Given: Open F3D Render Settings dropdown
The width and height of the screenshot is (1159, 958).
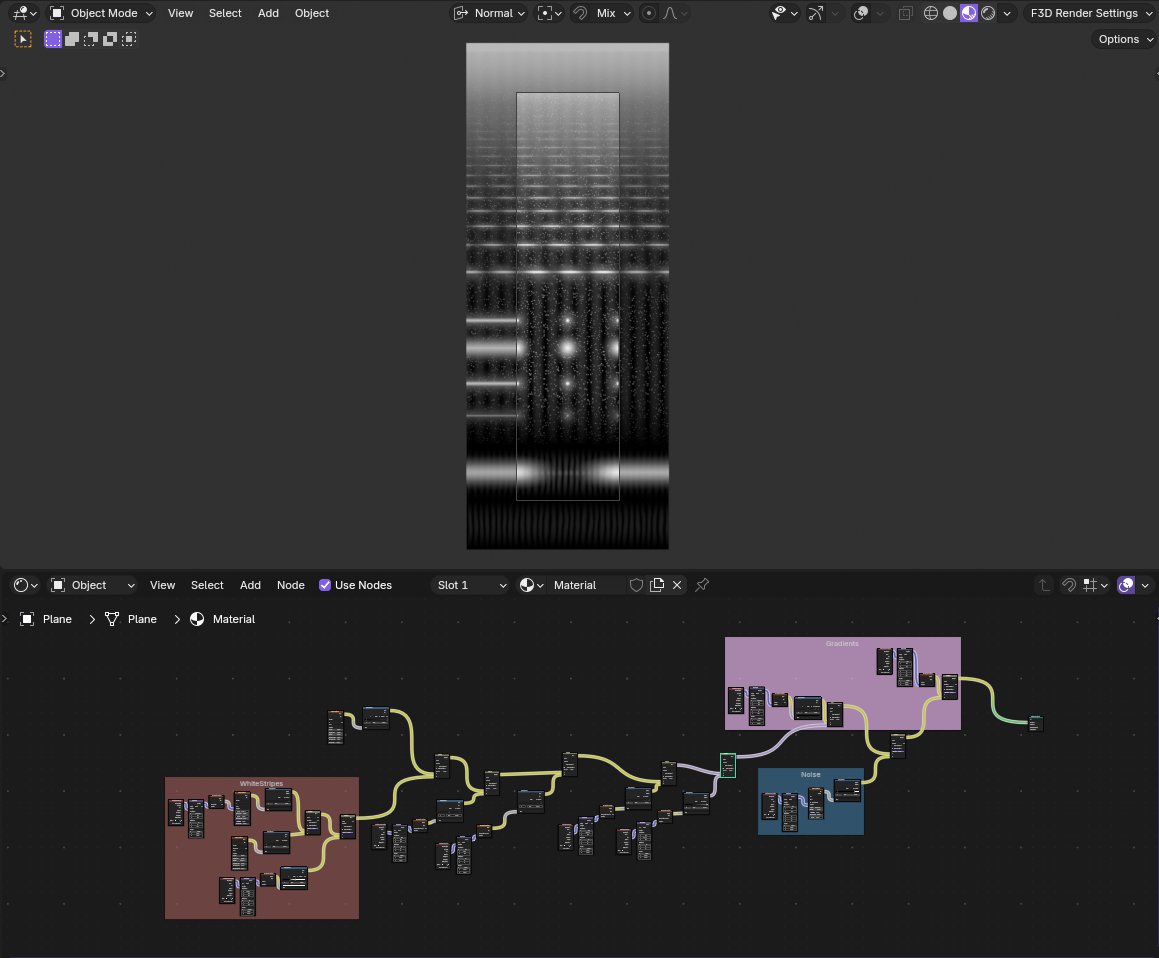Looking at the screenshot, I should click(x=1090, y=13).
